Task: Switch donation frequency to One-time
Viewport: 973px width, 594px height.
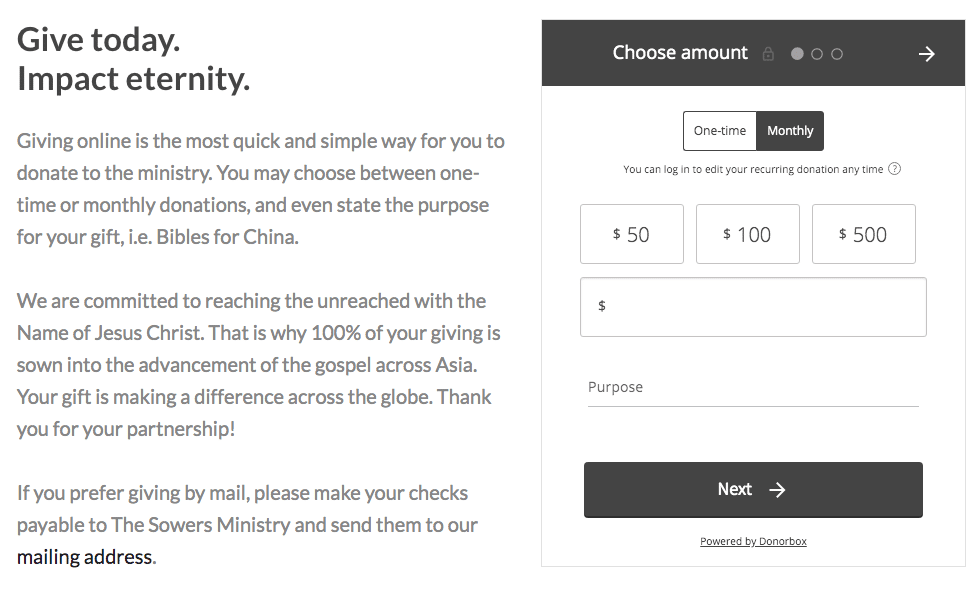Action: pyautogui.click(x=720, y=131)
